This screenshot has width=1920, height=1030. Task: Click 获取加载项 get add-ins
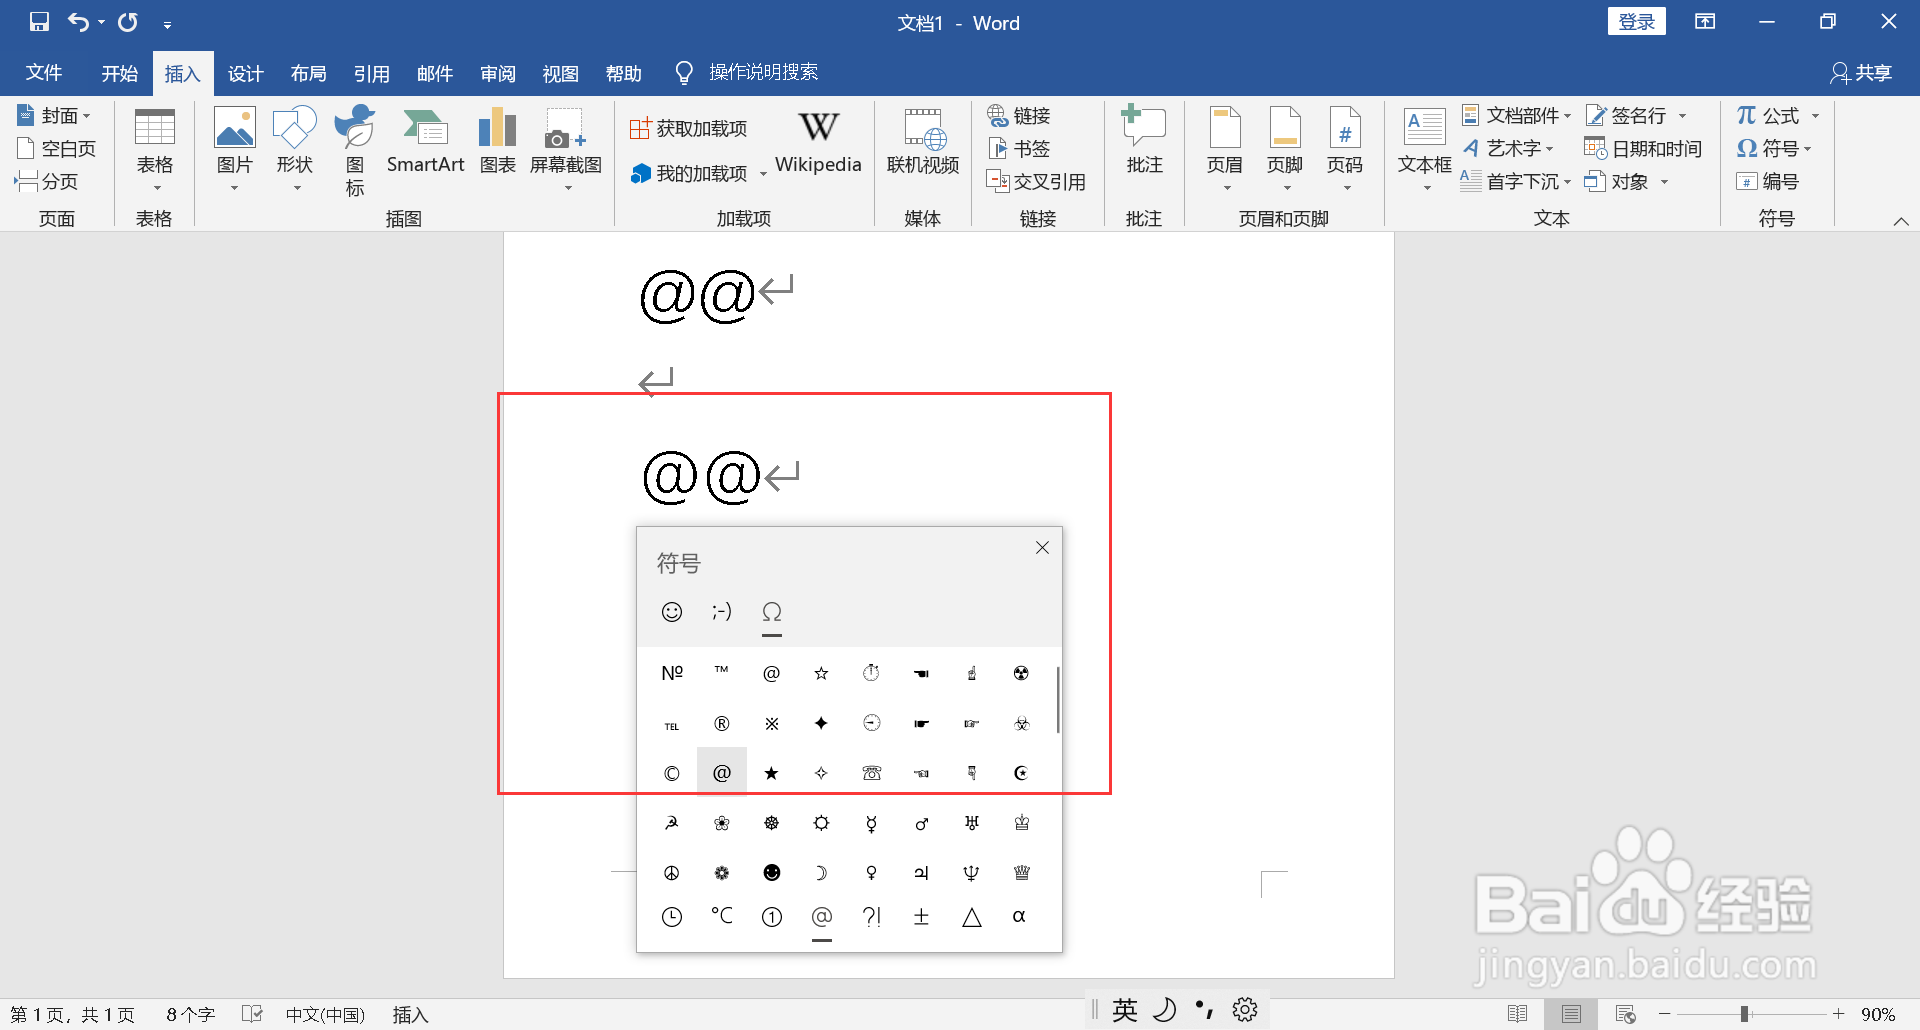[x=689, y=128]
